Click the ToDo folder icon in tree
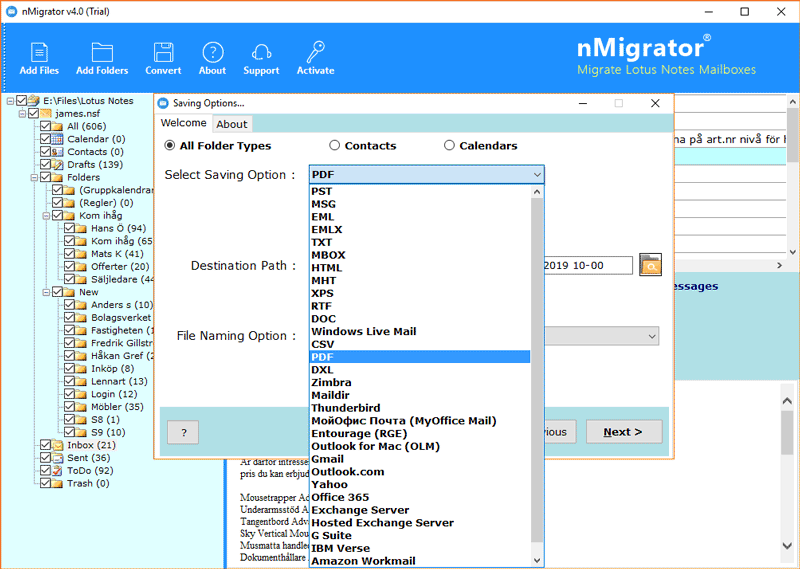Viewport: 800px width, 569px height. 58,471
